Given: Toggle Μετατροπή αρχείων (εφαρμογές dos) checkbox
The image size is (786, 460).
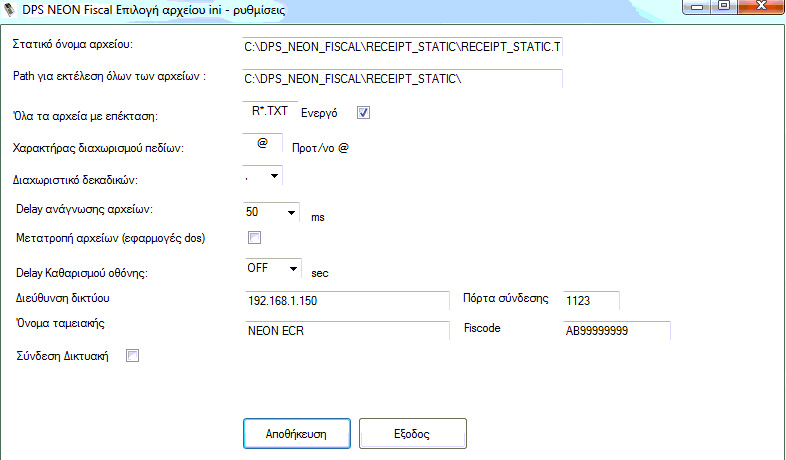Looking at the screenshot, I should coord(255,238).
